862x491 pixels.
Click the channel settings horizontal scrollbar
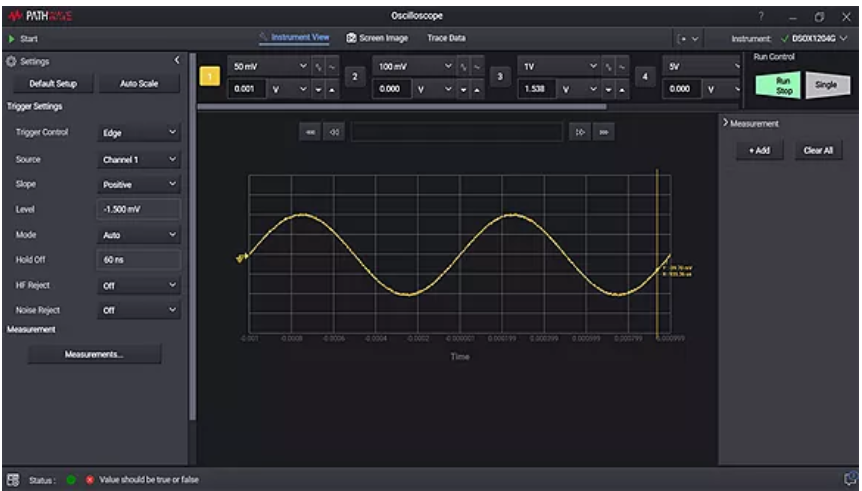(402, 106)
